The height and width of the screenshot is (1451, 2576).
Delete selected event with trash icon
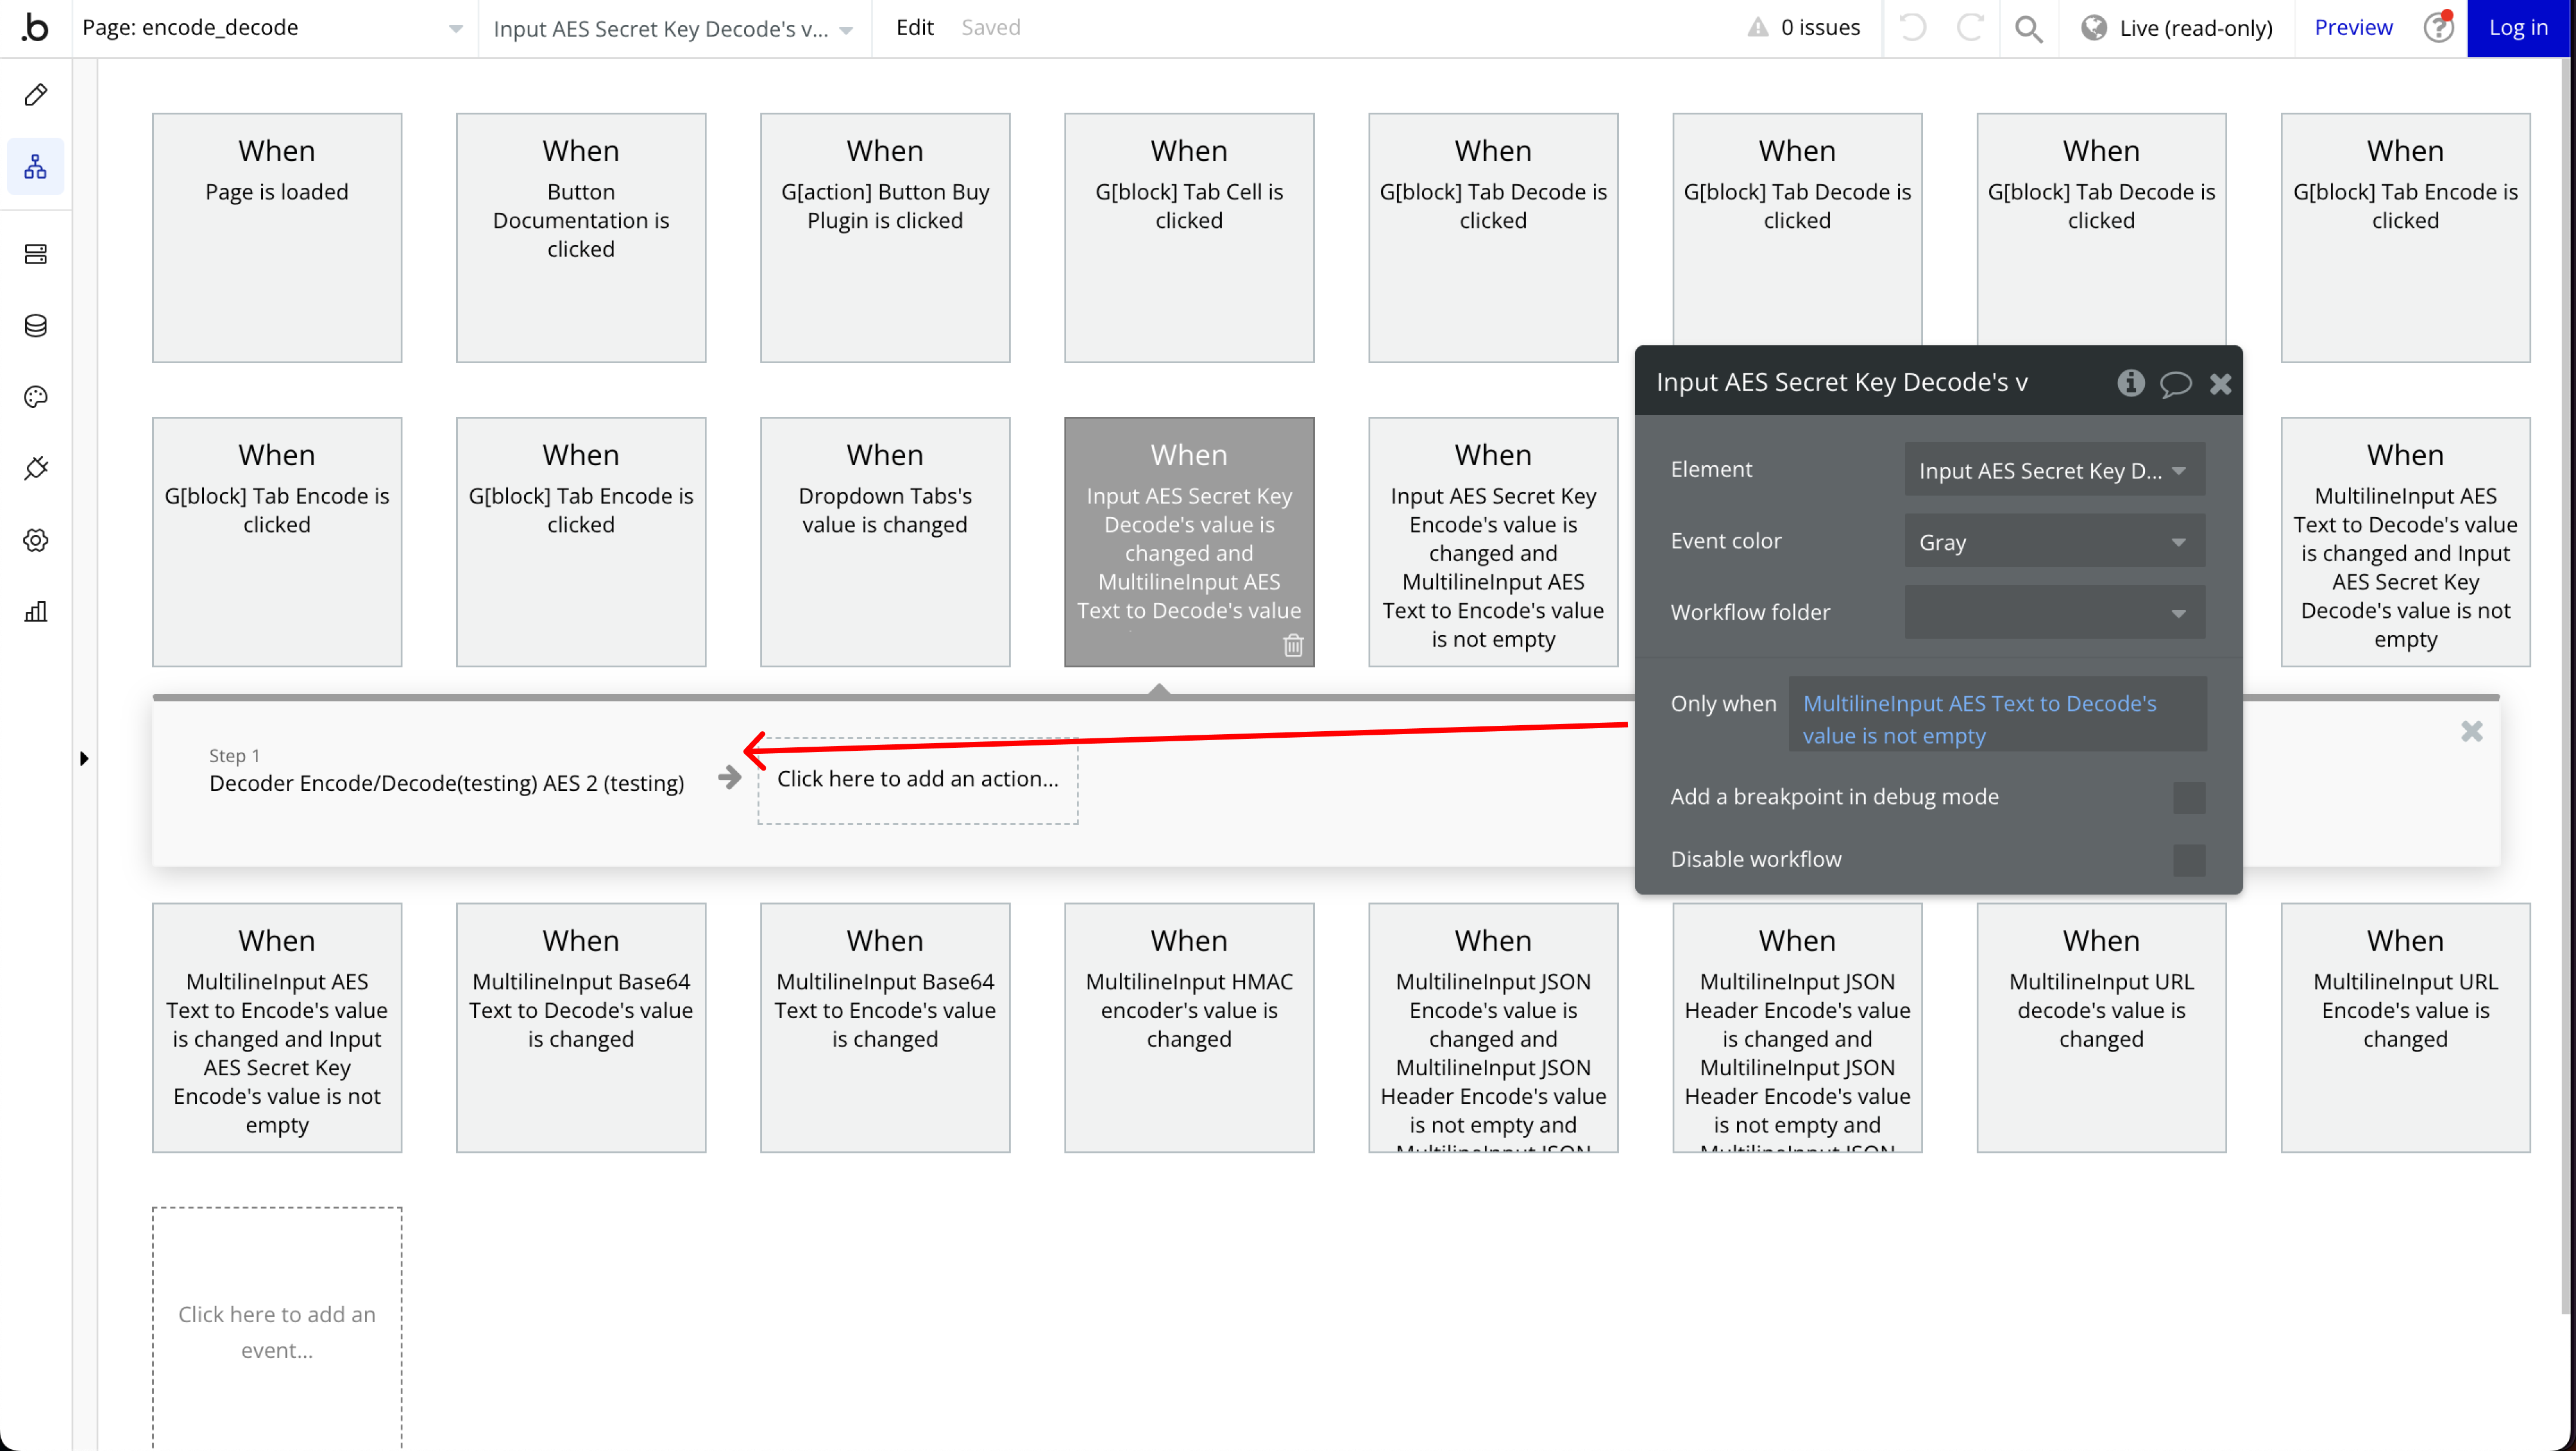1293,645
